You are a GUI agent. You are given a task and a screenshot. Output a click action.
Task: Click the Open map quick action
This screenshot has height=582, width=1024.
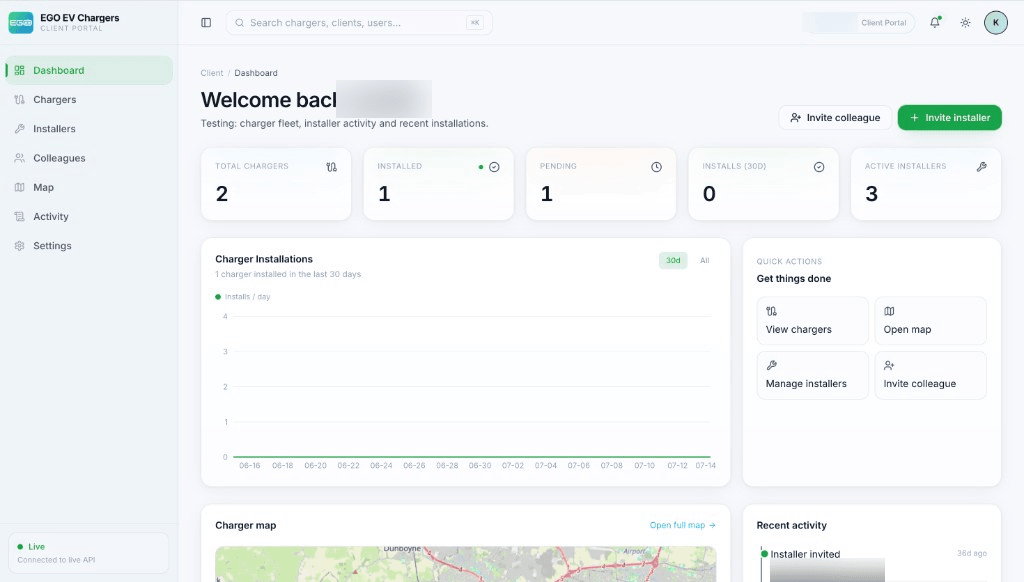tap(931, 321)
